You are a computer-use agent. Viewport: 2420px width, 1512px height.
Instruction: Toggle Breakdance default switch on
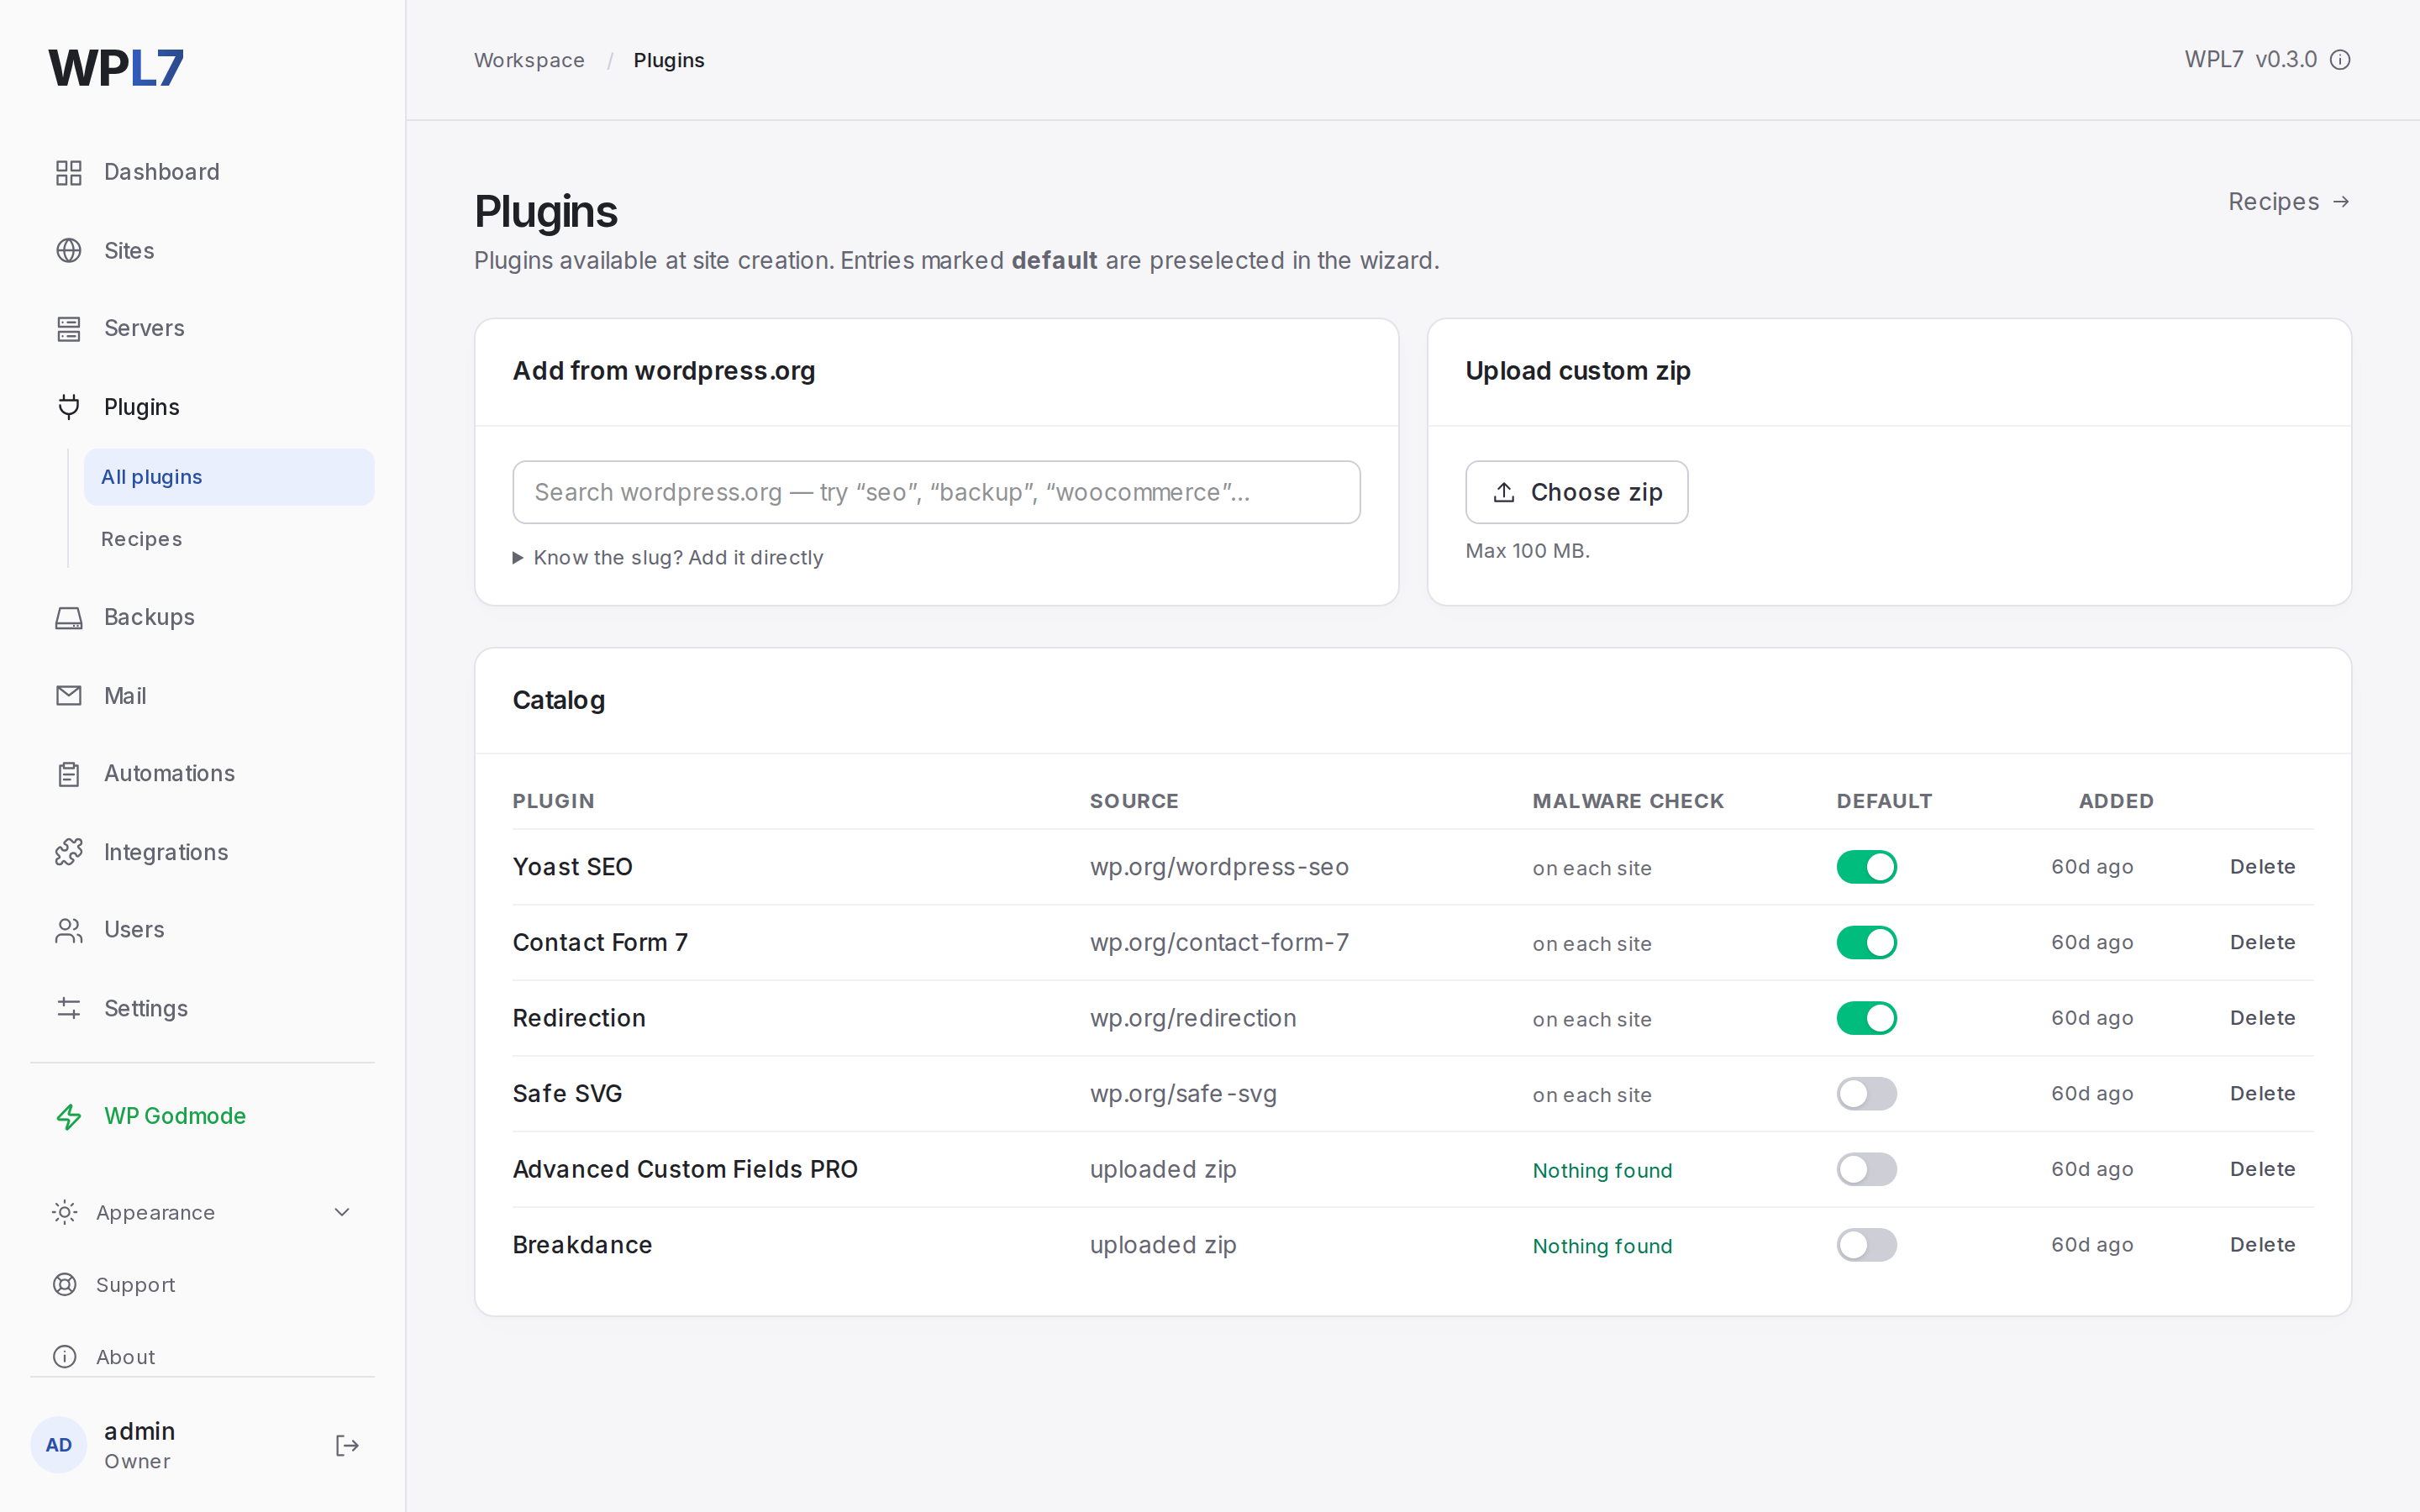[1866, 1245]
